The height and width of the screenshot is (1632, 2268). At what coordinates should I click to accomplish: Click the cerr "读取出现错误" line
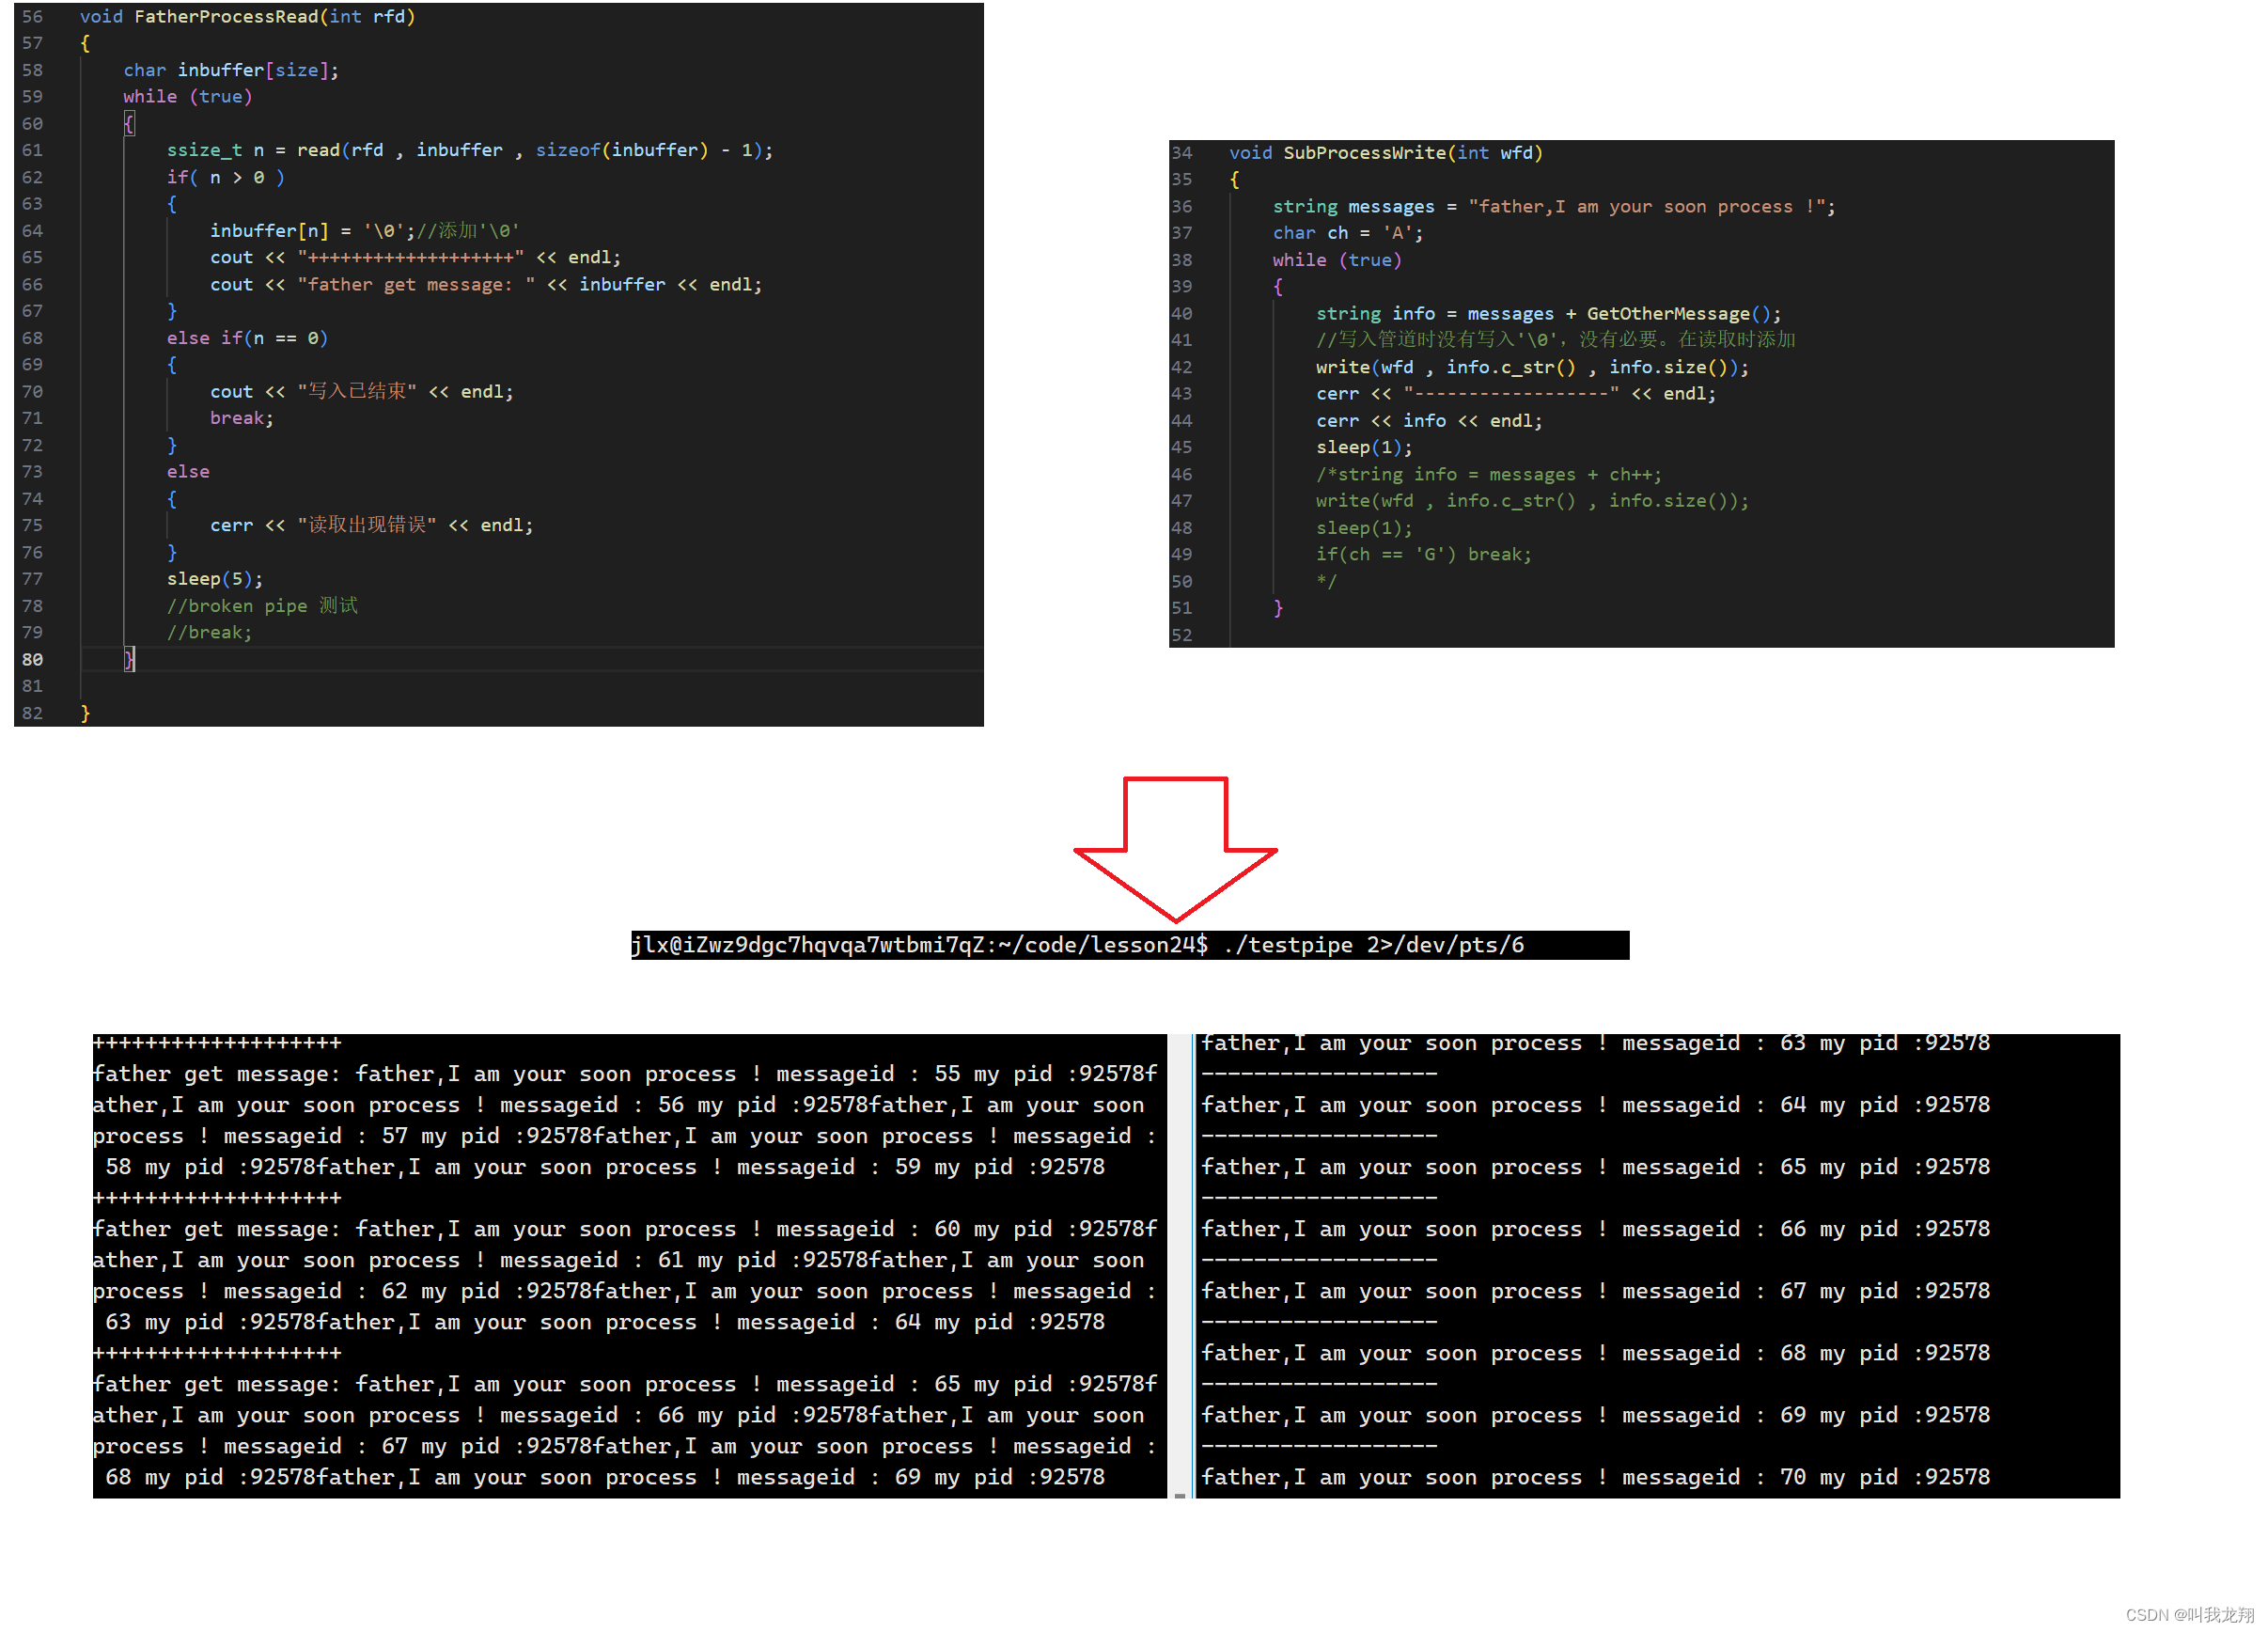[x=371, y=525]
